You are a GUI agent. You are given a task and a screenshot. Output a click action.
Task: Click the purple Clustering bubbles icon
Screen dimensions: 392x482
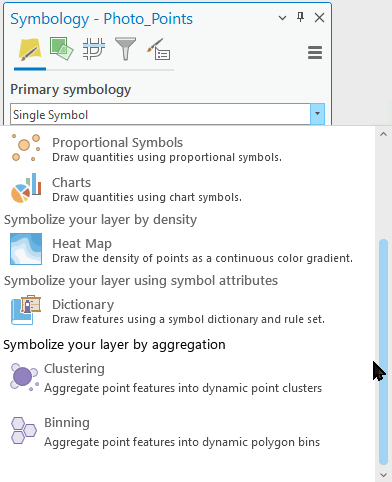(x=24, y=377)
